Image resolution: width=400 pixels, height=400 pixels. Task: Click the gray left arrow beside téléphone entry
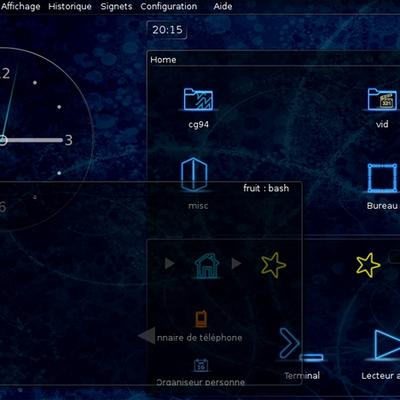click(147, 335)
